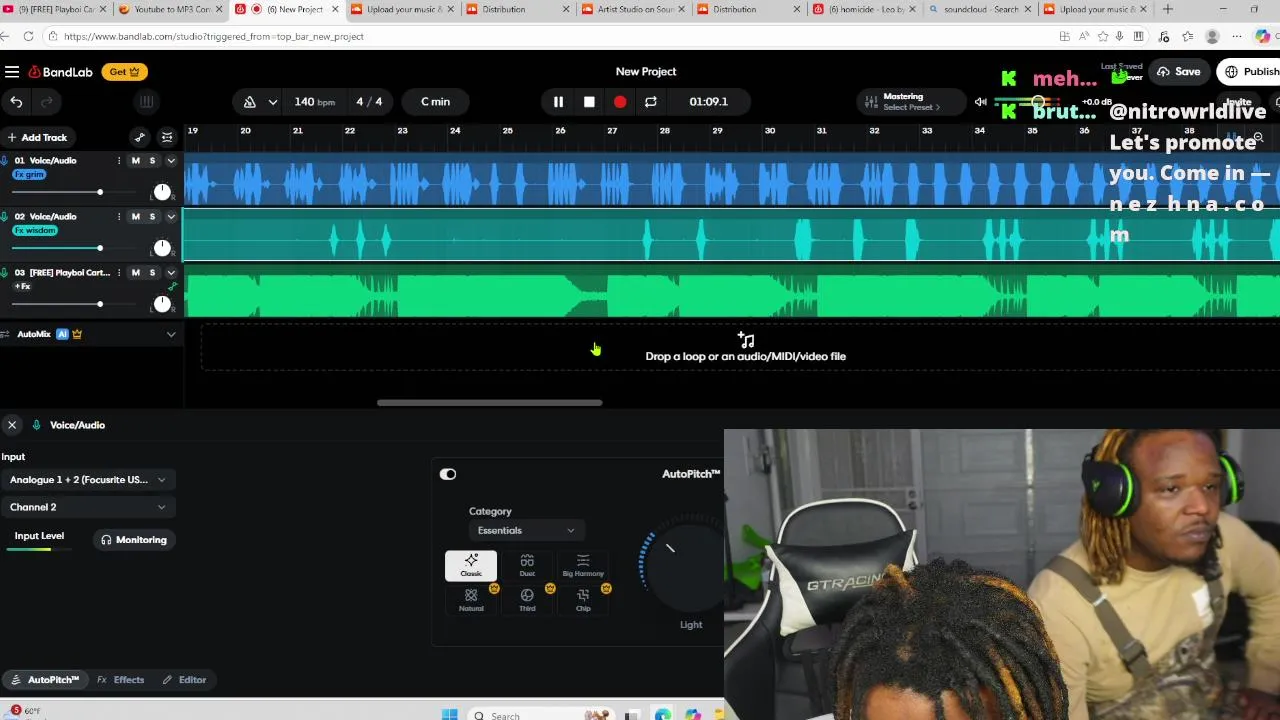
Task: Toggle loop cycle mode
Action: click(651, 102)
